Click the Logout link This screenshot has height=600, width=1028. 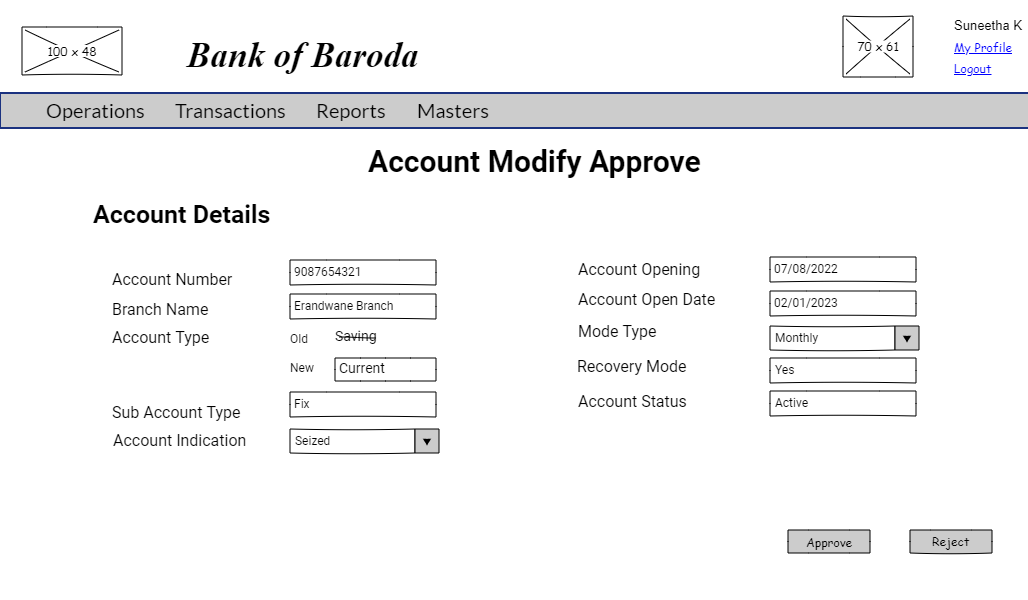click(972, 69)
